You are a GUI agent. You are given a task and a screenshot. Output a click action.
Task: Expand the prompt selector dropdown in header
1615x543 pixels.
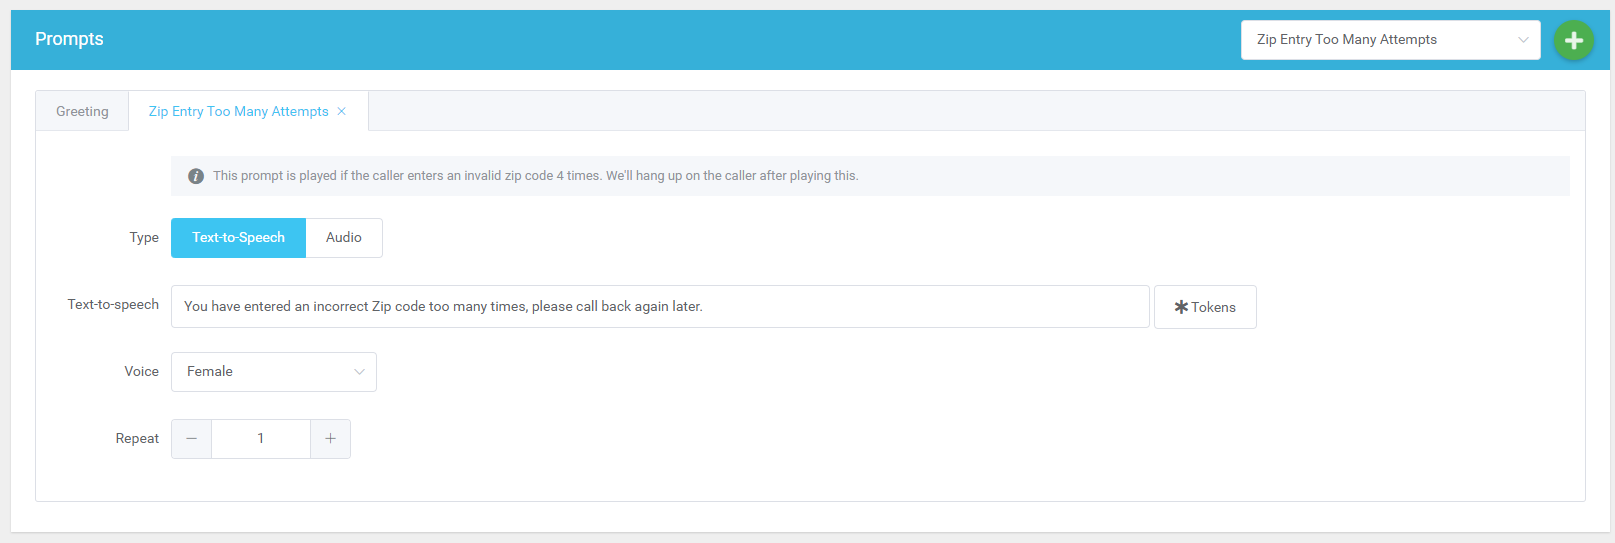tap(1389, 40)
